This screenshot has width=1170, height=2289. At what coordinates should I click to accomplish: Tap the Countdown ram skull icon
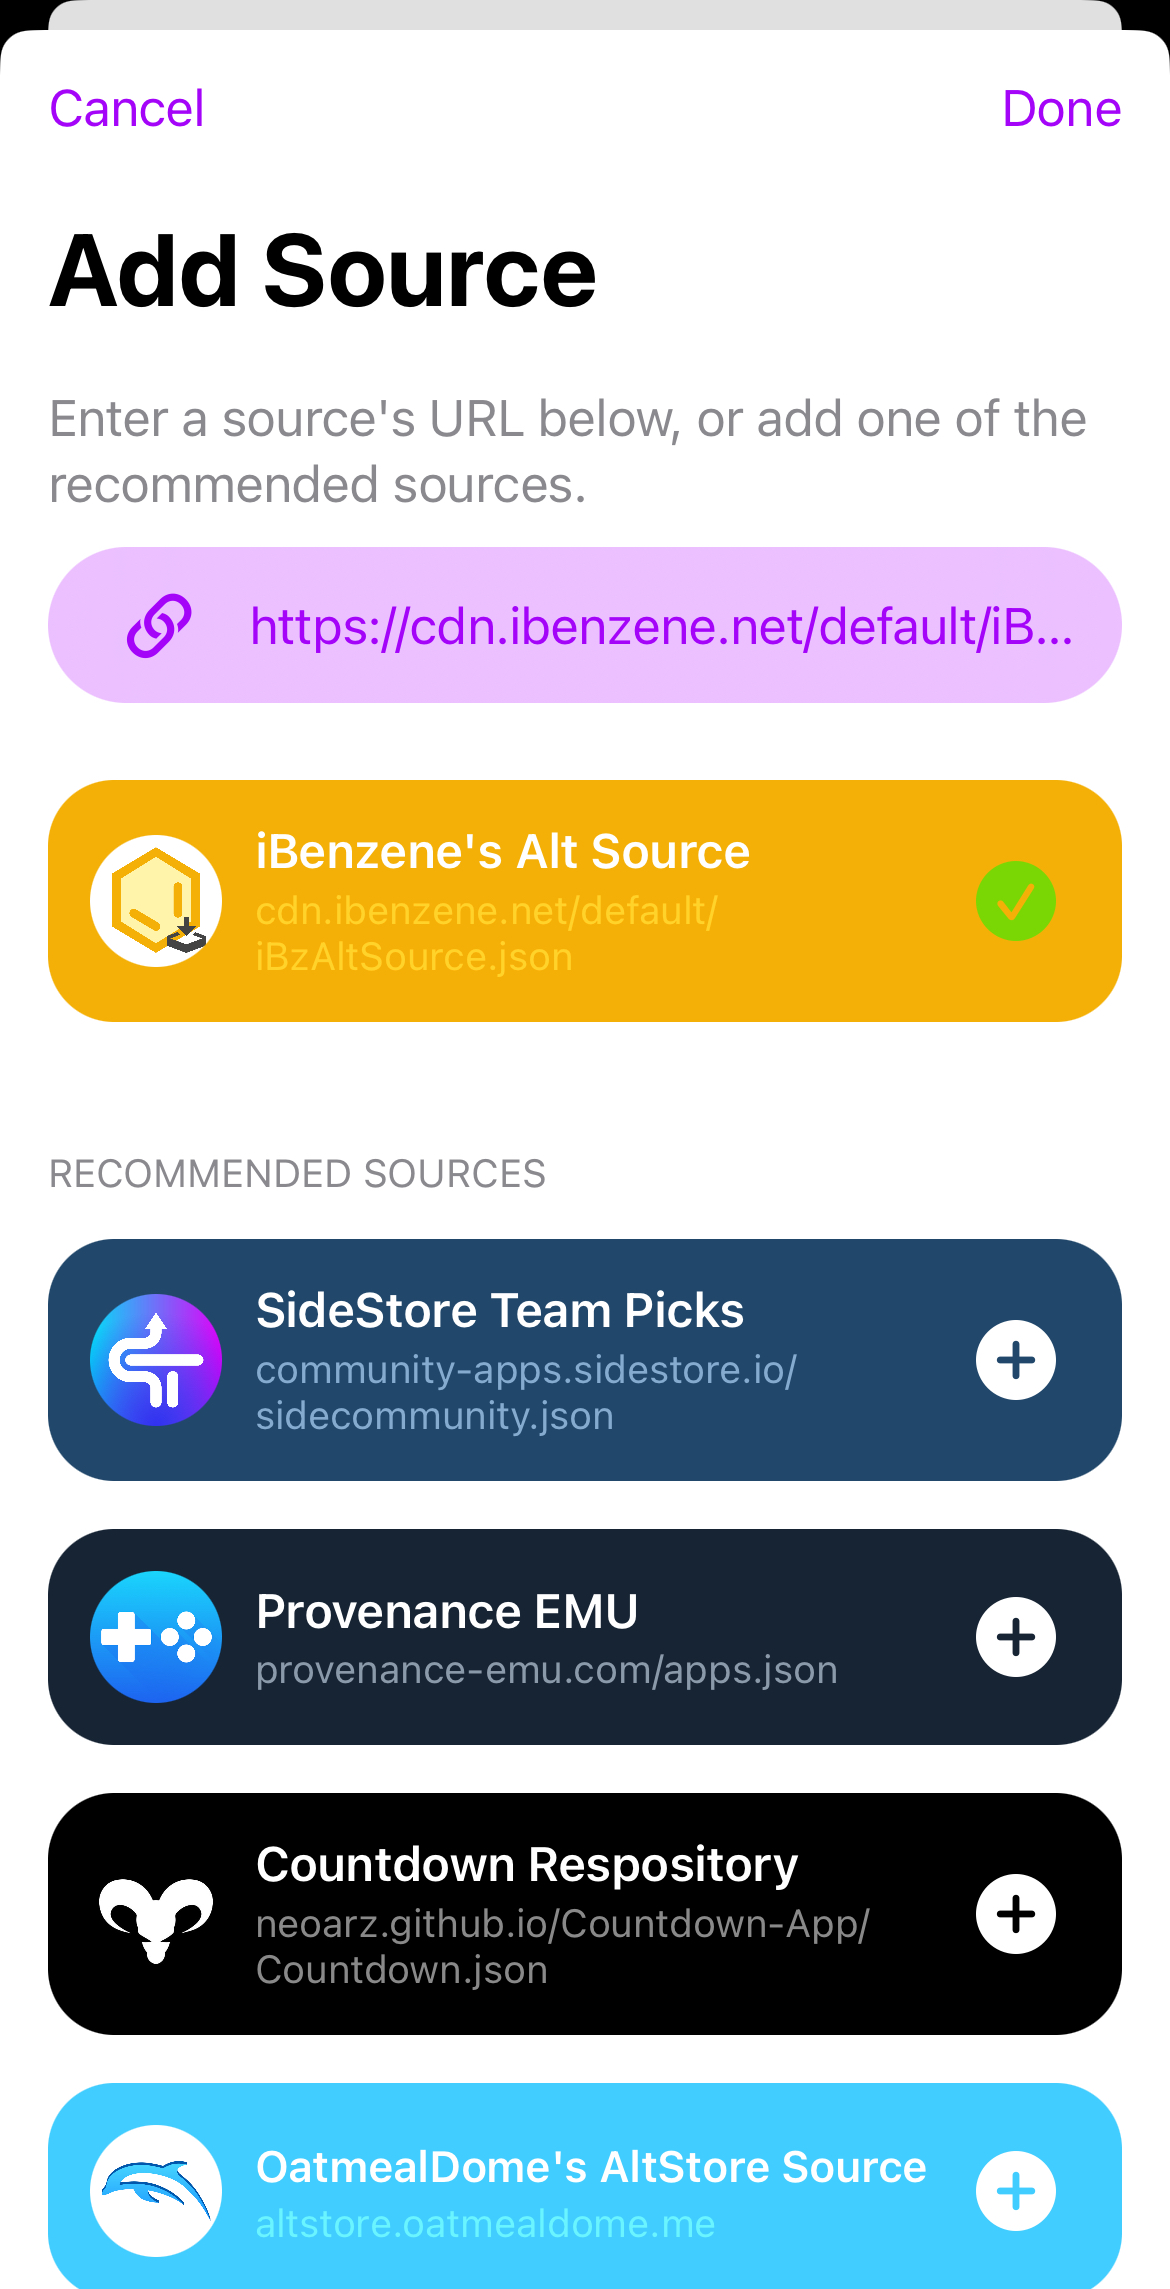tap(156, 1914)
